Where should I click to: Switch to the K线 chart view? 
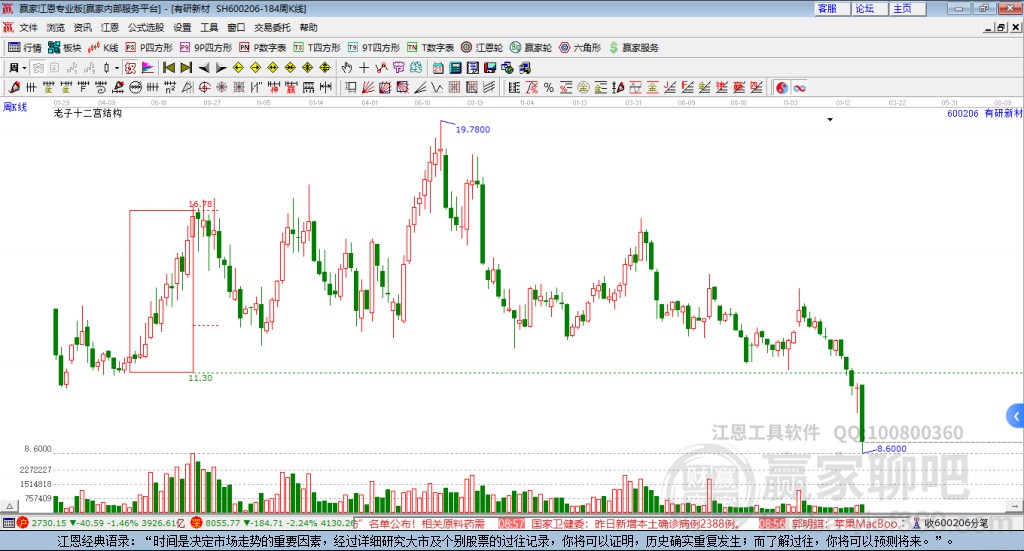click(x=103, y=48)
